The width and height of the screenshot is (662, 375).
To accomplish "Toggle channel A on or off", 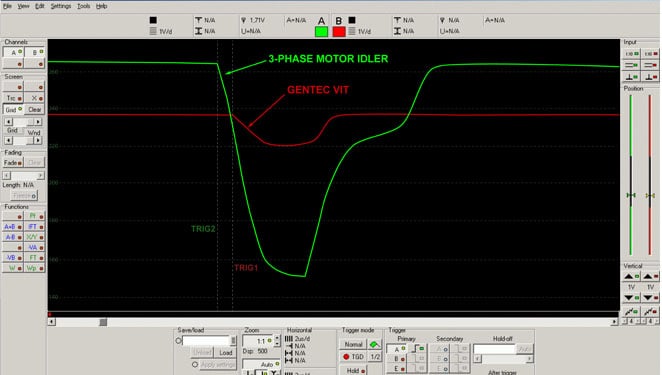I will (13, 52).
